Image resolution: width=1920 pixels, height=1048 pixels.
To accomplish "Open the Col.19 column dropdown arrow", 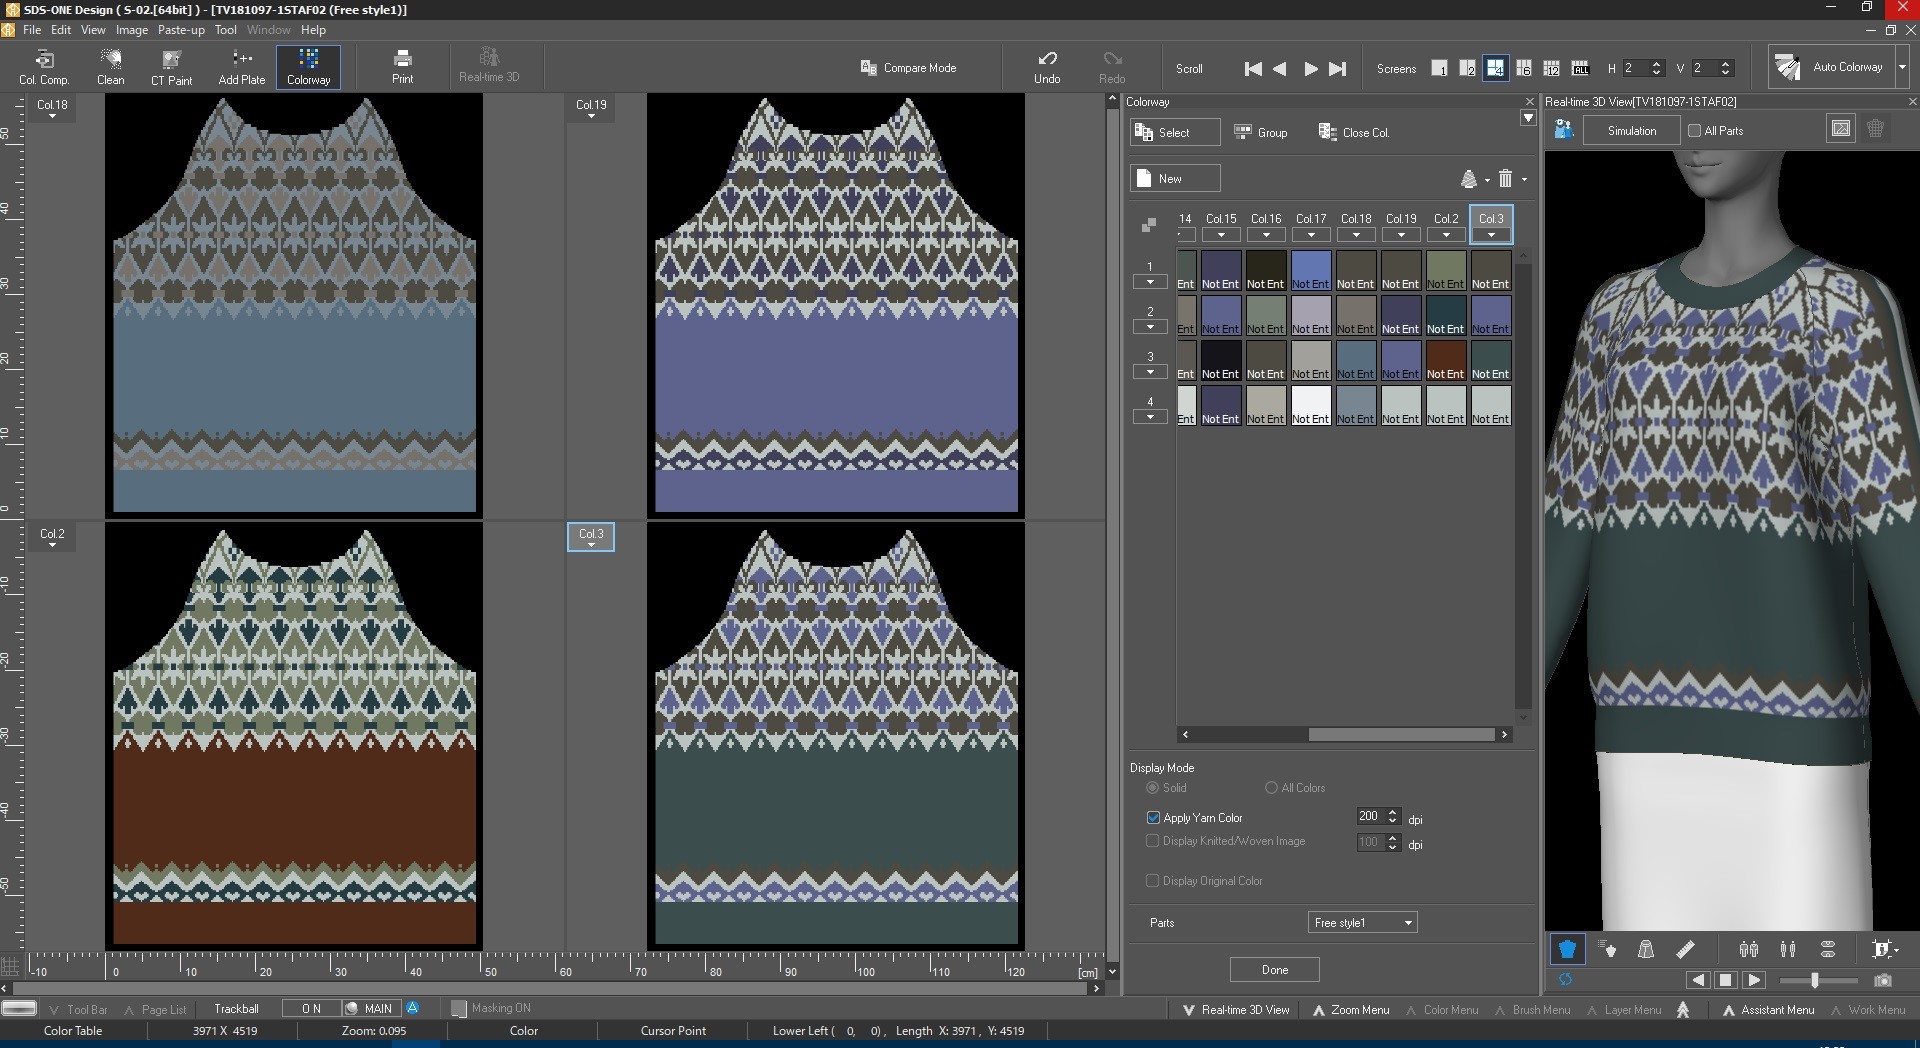I will (1400, 234).
